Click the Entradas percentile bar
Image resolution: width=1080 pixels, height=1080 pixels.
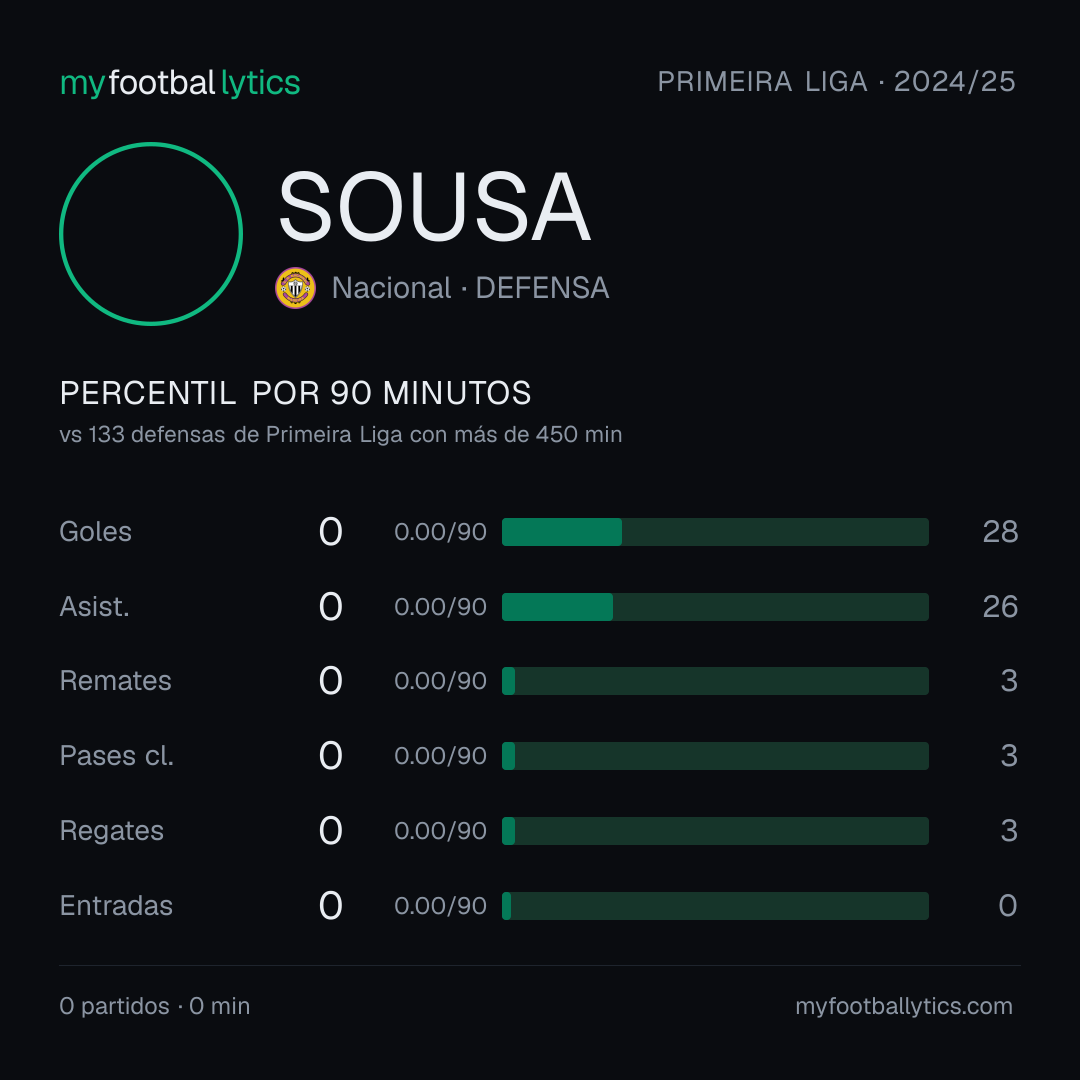coord(715,906)
